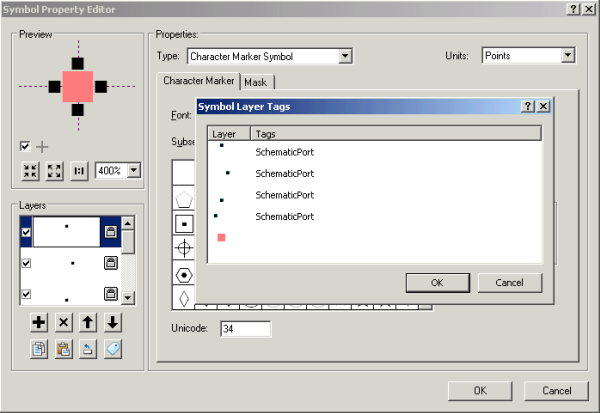The width and height of the screenshot is (600, 413).
Task: Click the second SchematicPort tag entry
Action: click(x=284, y=173)
